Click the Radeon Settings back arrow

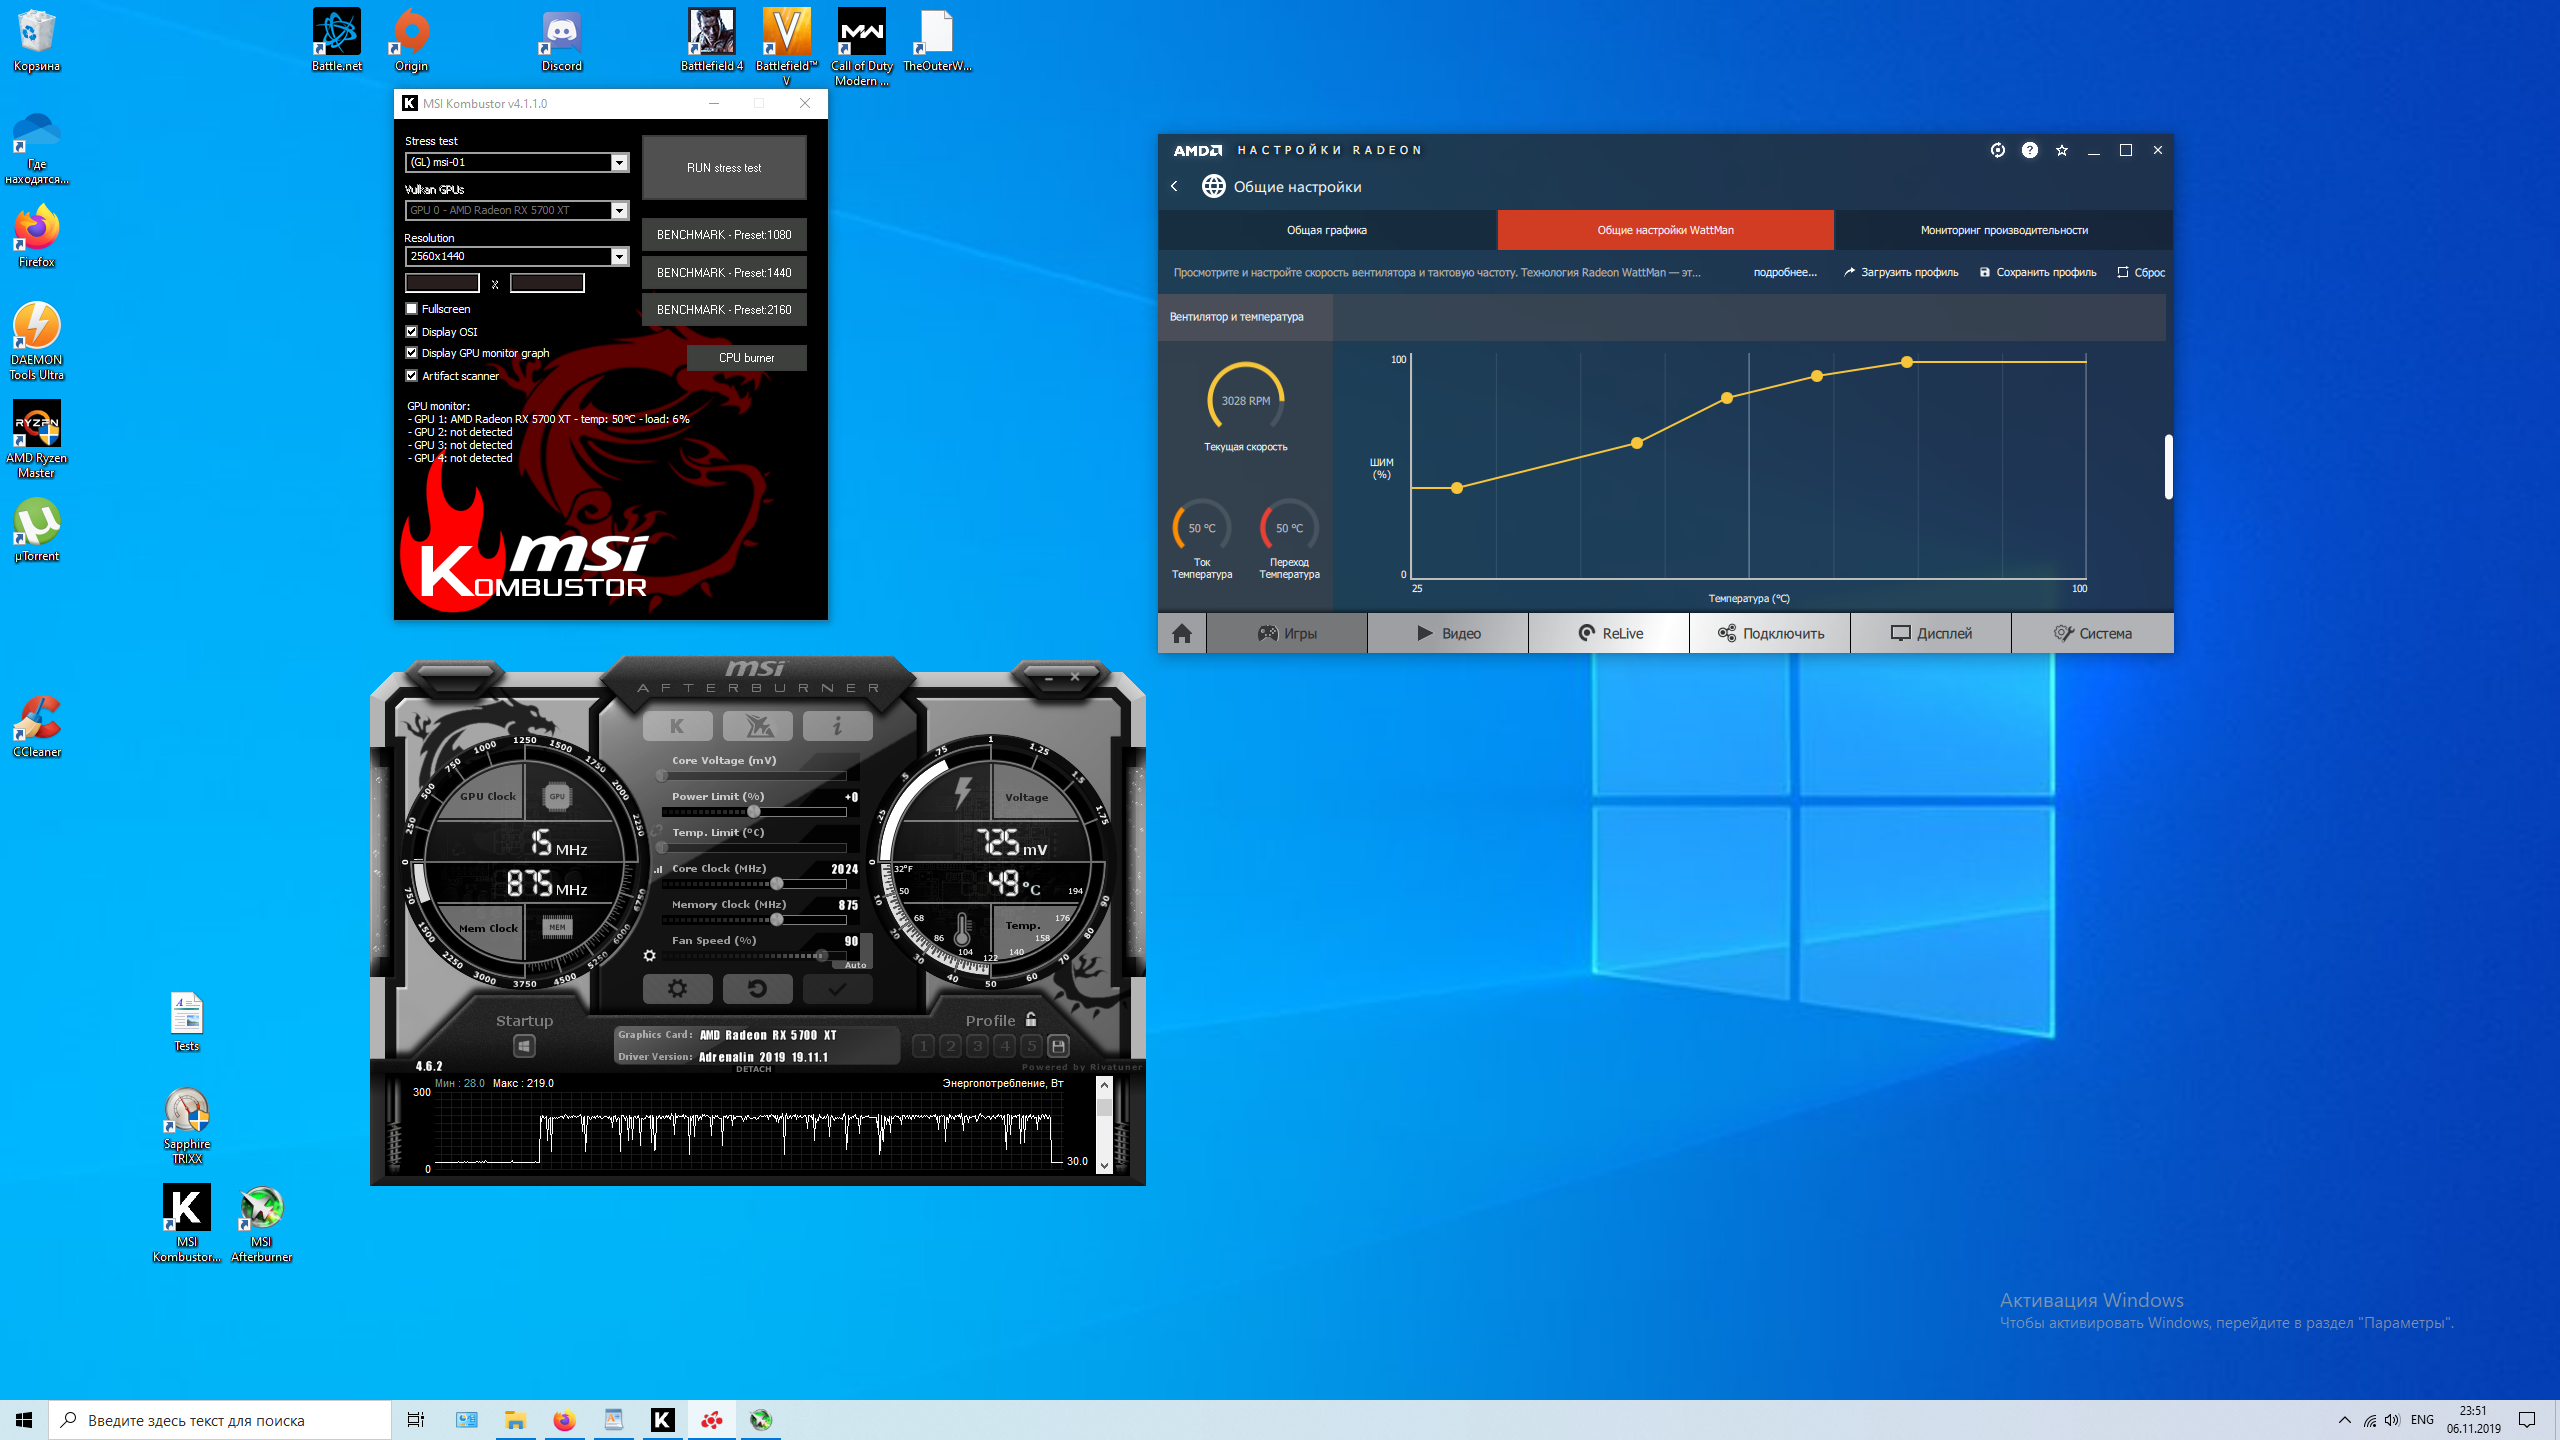[1175, 186]
